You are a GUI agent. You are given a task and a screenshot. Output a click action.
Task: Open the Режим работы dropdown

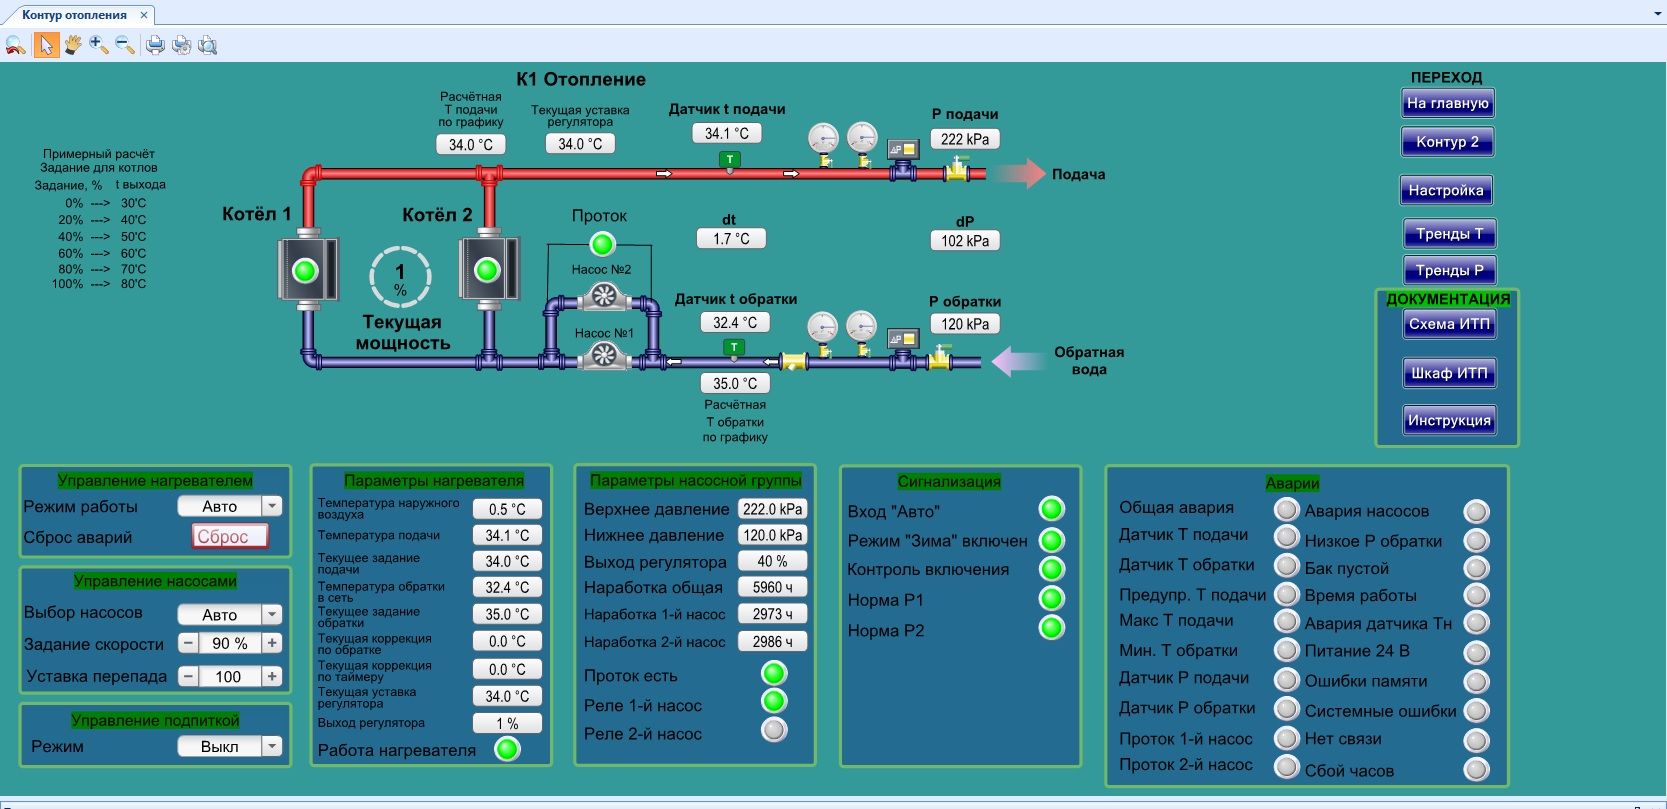coord(272,506)
